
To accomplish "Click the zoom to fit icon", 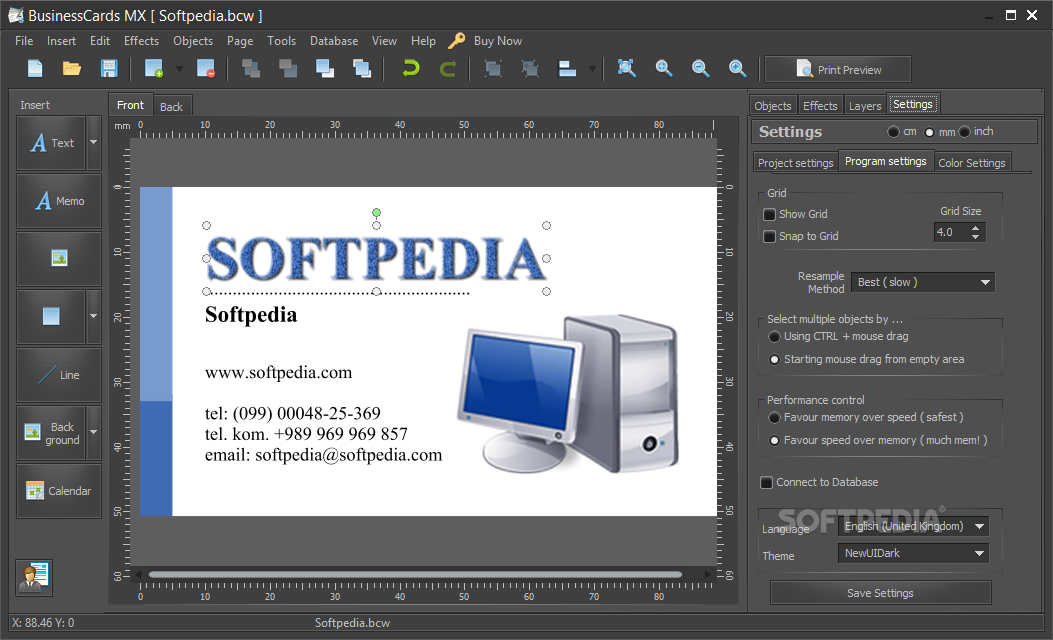I will 627,68.
